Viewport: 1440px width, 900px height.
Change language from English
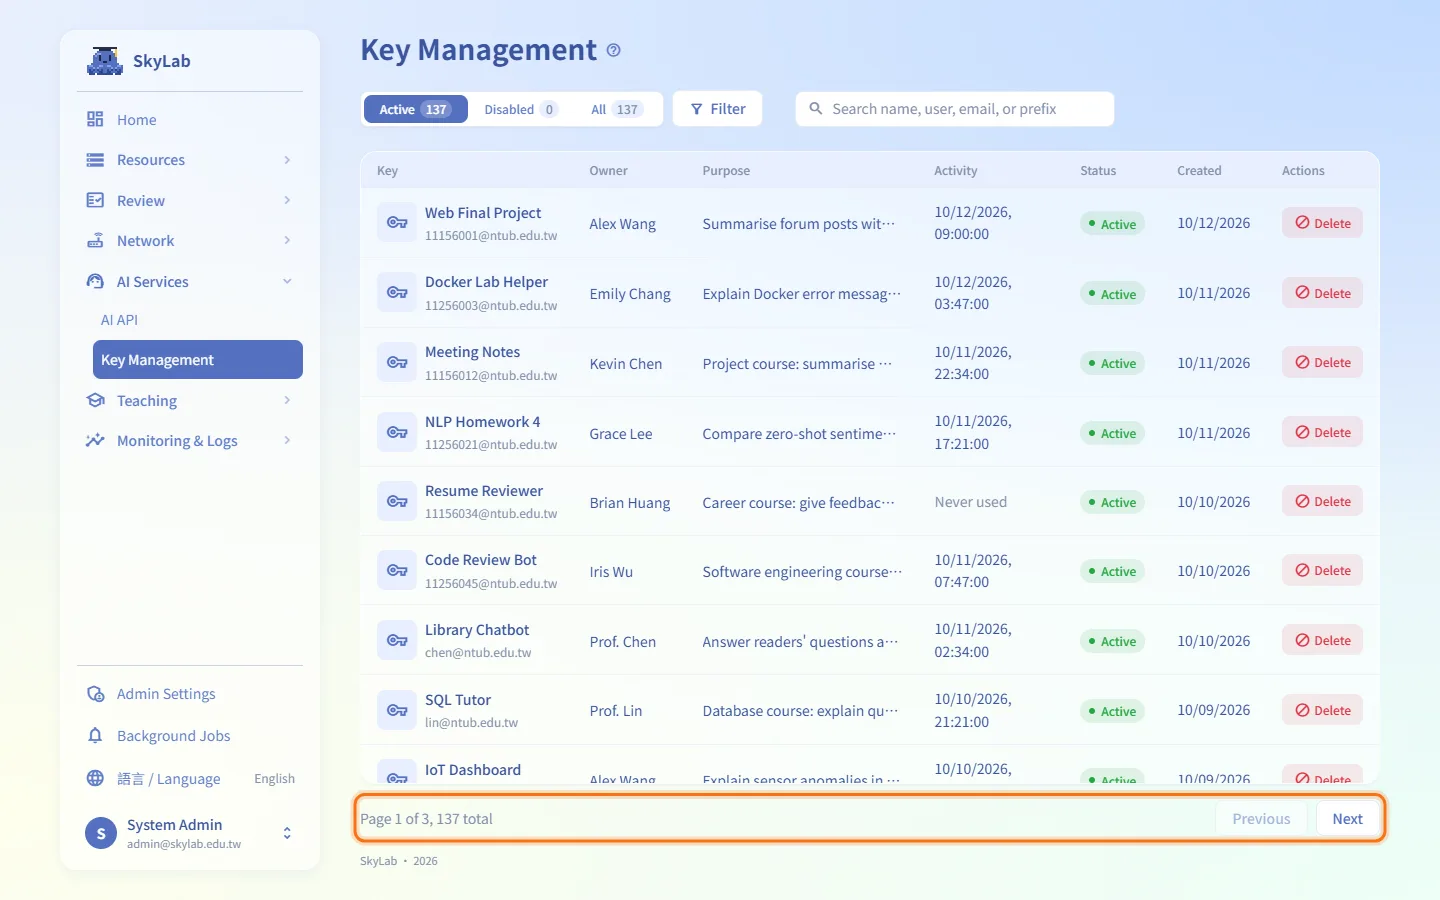[x=274, y=779]
